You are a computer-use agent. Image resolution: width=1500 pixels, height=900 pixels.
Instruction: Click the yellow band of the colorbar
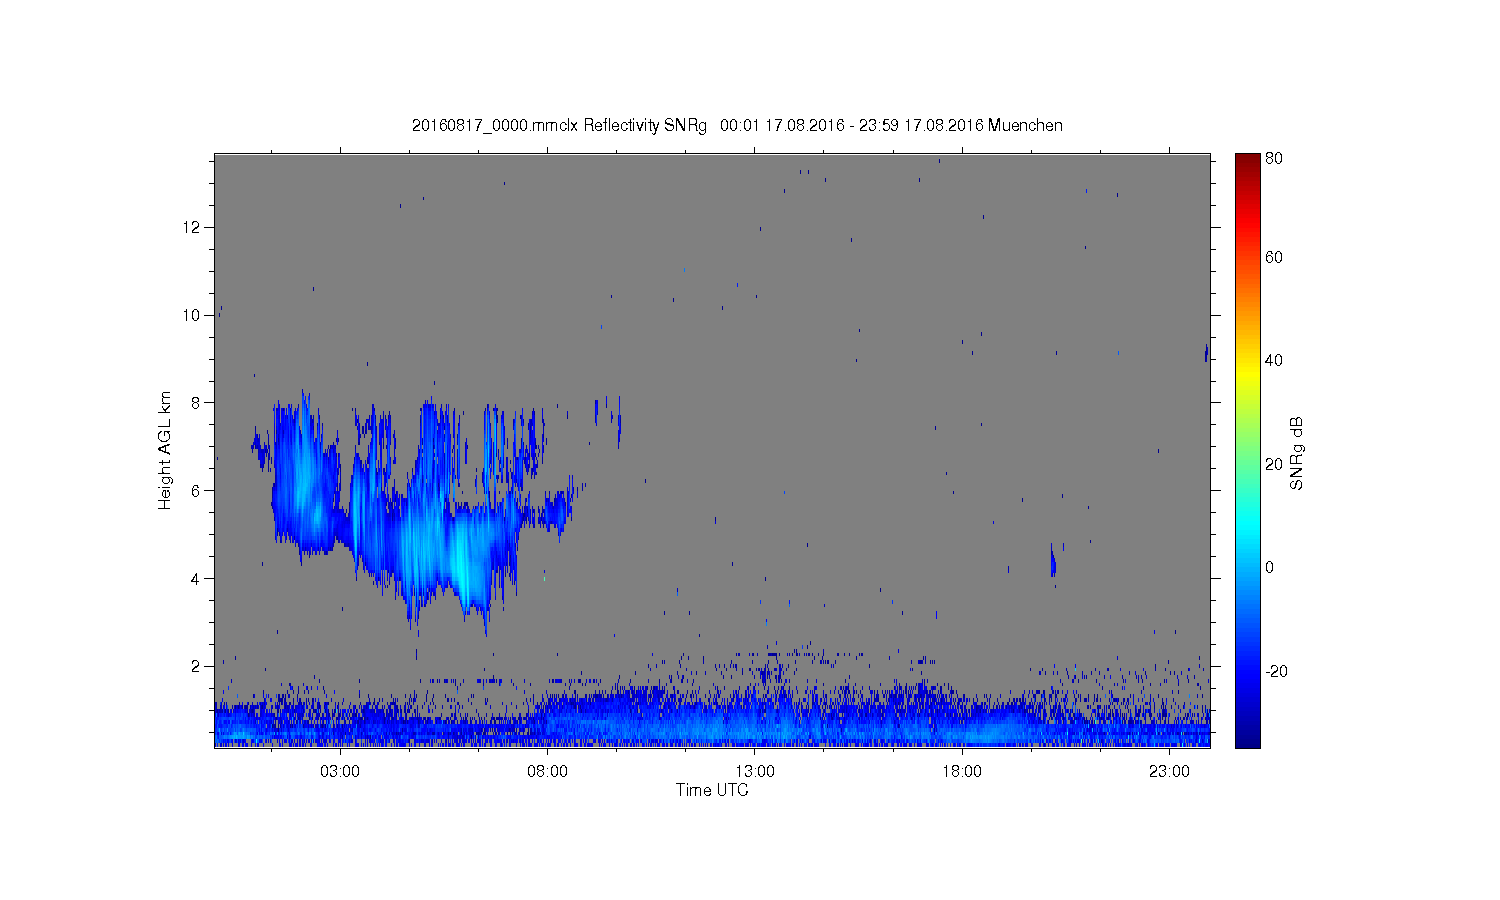click(x=1247, y=376)
